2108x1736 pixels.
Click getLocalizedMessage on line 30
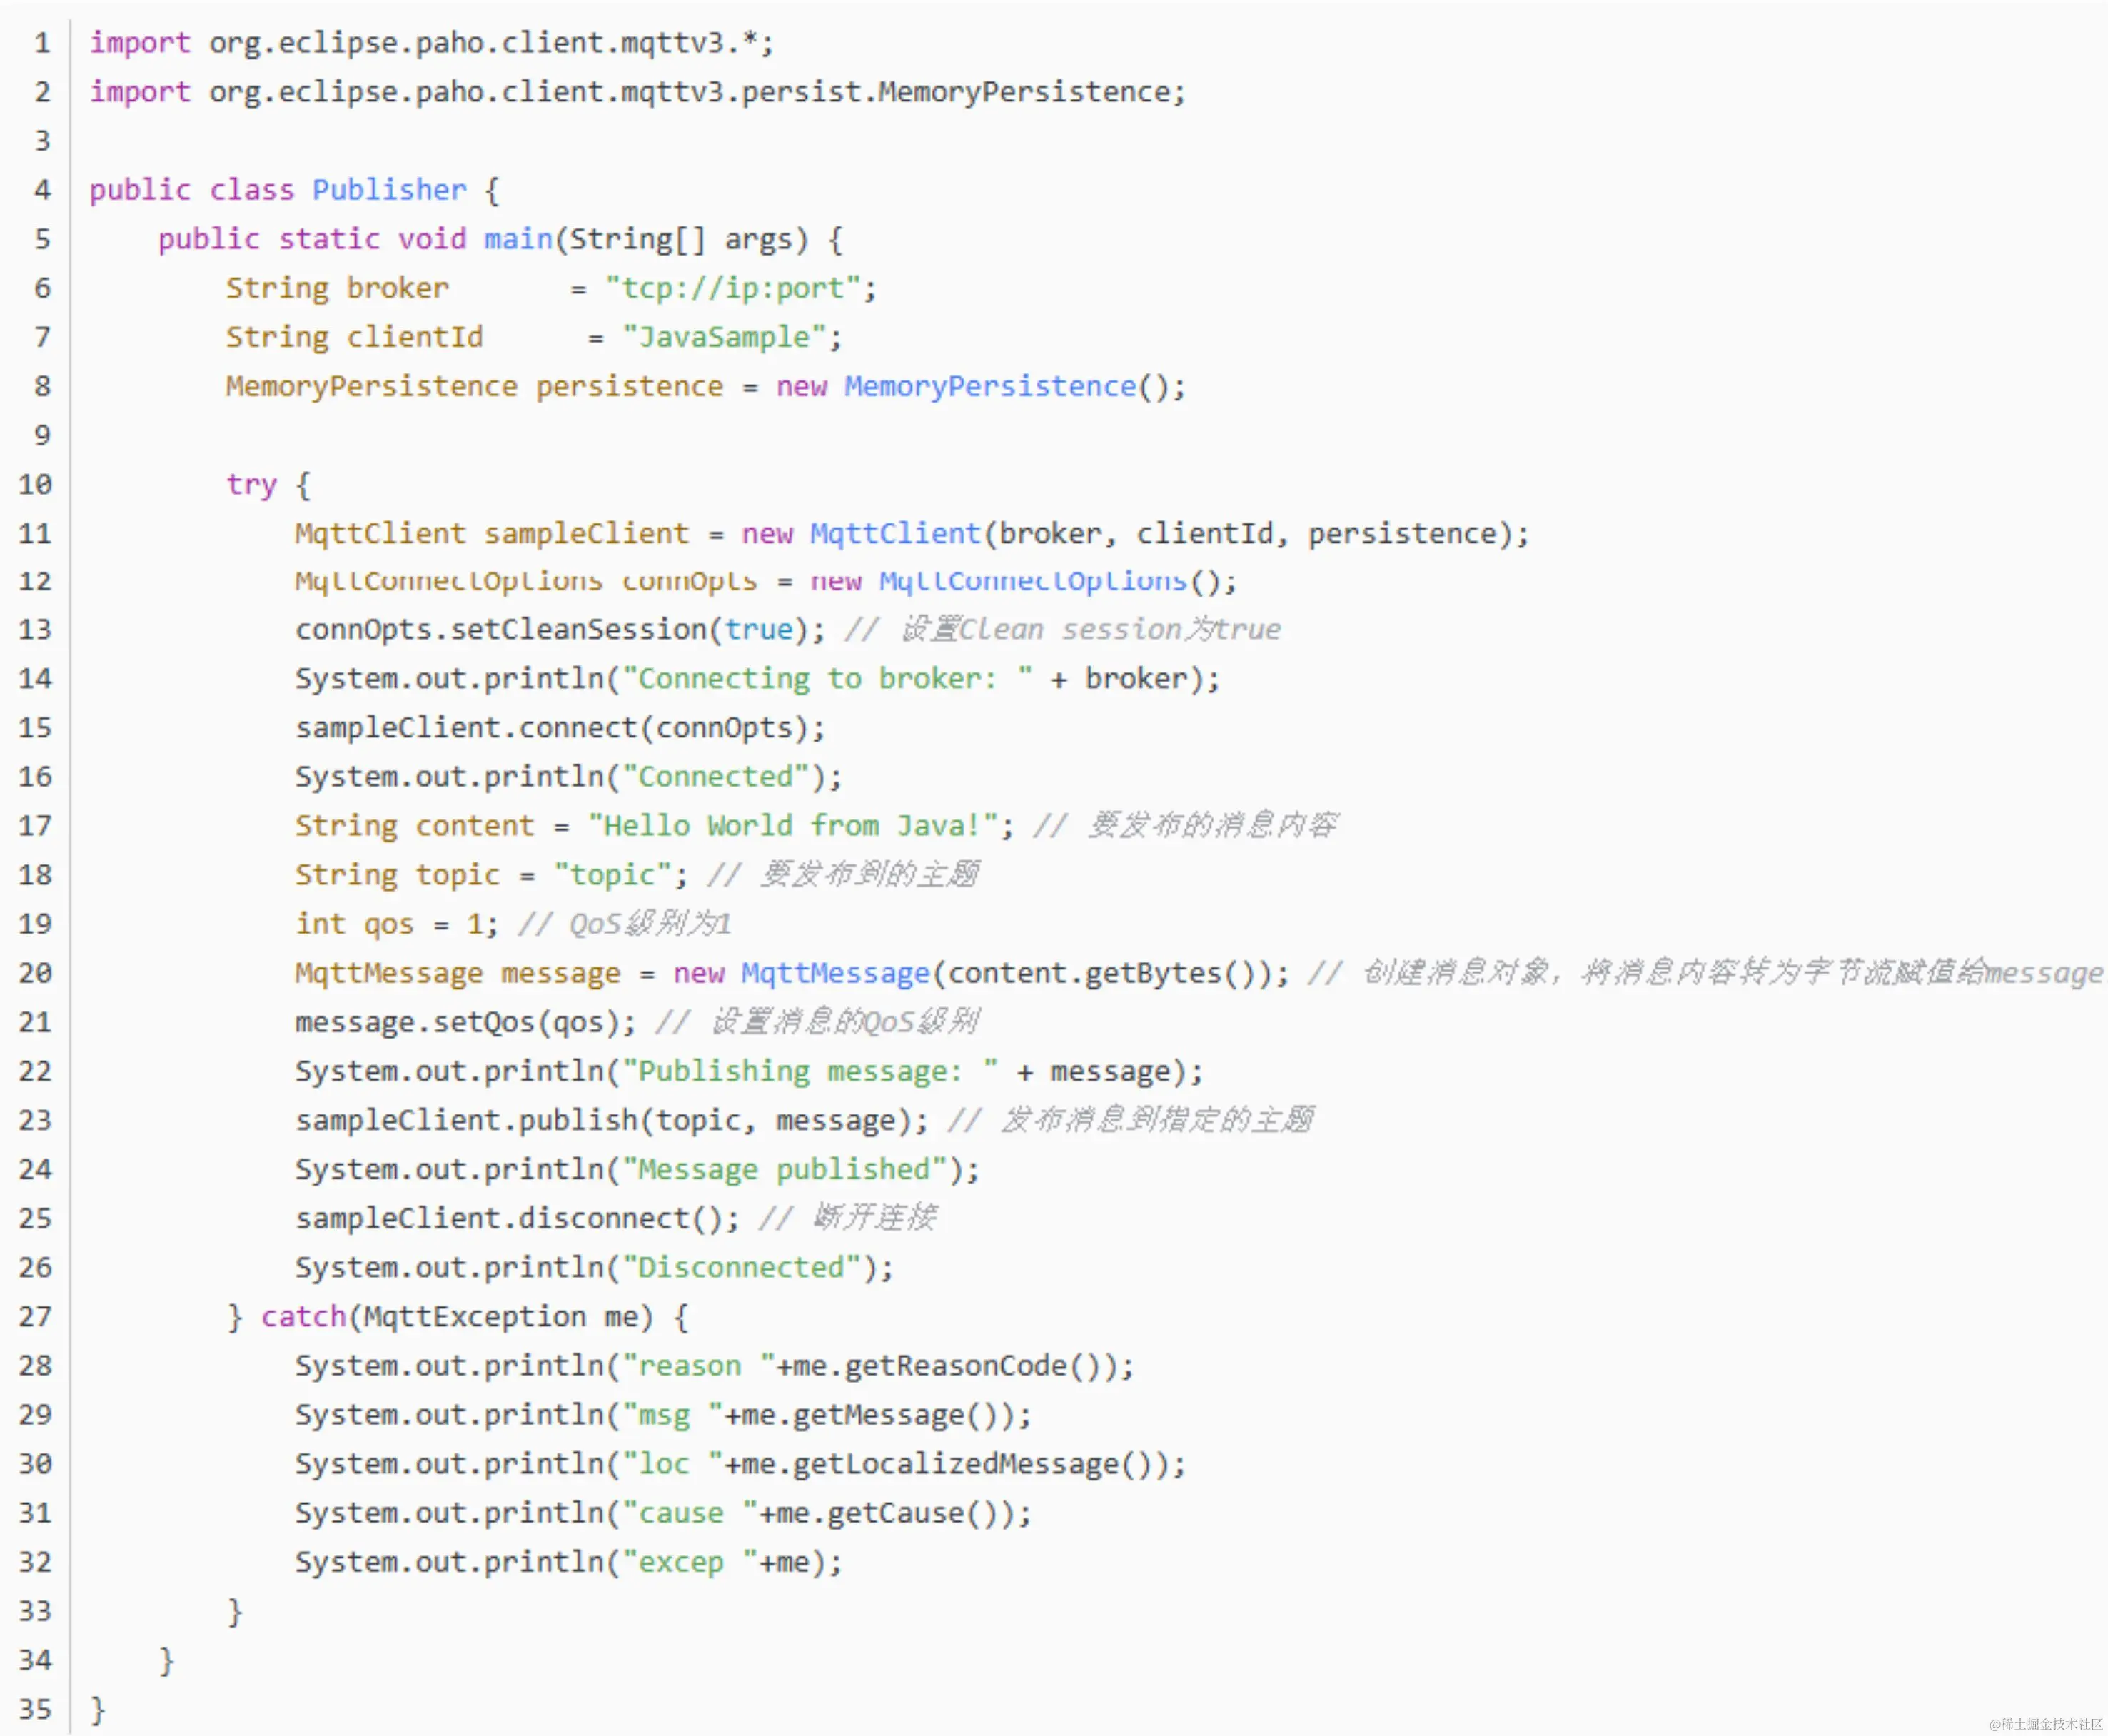pos(956,1464)
